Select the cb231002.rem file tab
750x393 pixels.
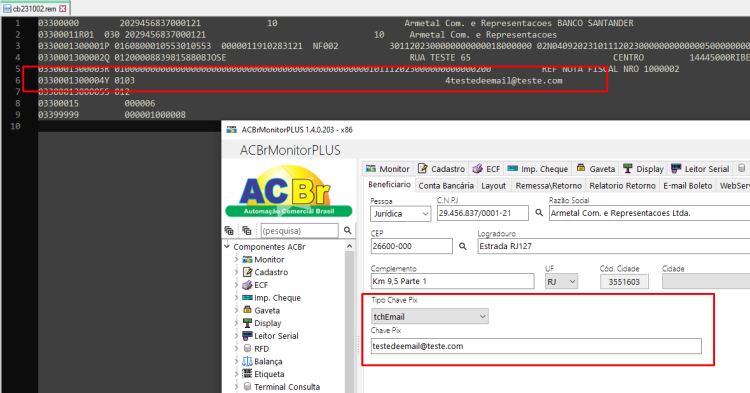[x=35, y=9]
